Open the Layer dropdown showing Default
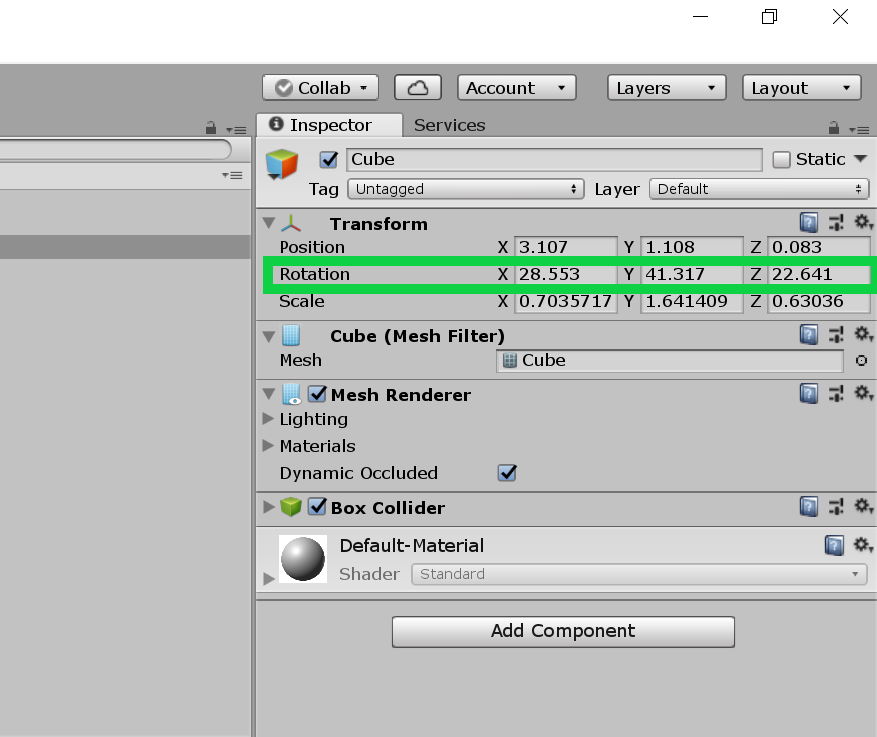877x737 pixels. point(759,189)
